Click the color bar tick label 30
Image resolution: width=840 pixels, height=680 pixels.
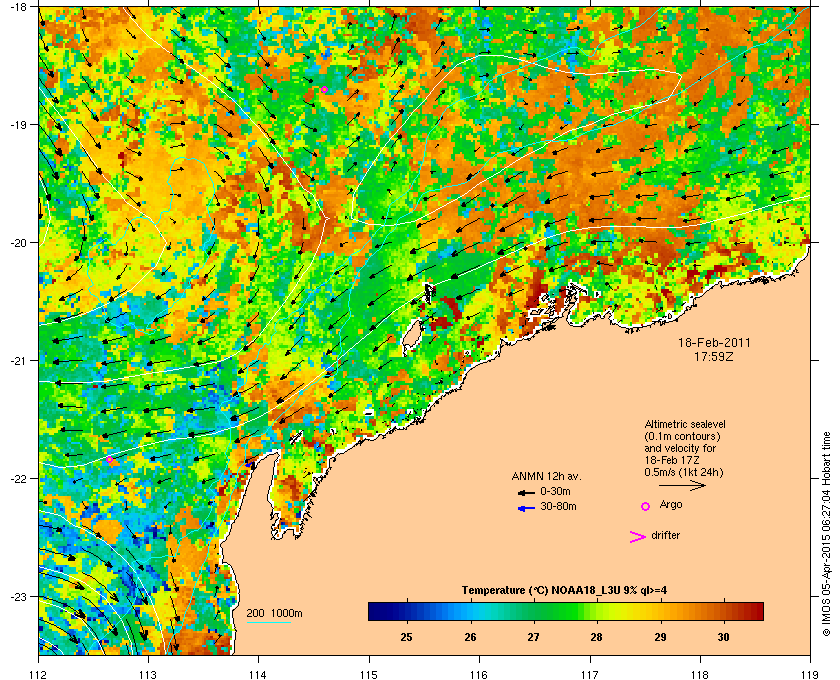pyautogui.click(x=723, y=637)
